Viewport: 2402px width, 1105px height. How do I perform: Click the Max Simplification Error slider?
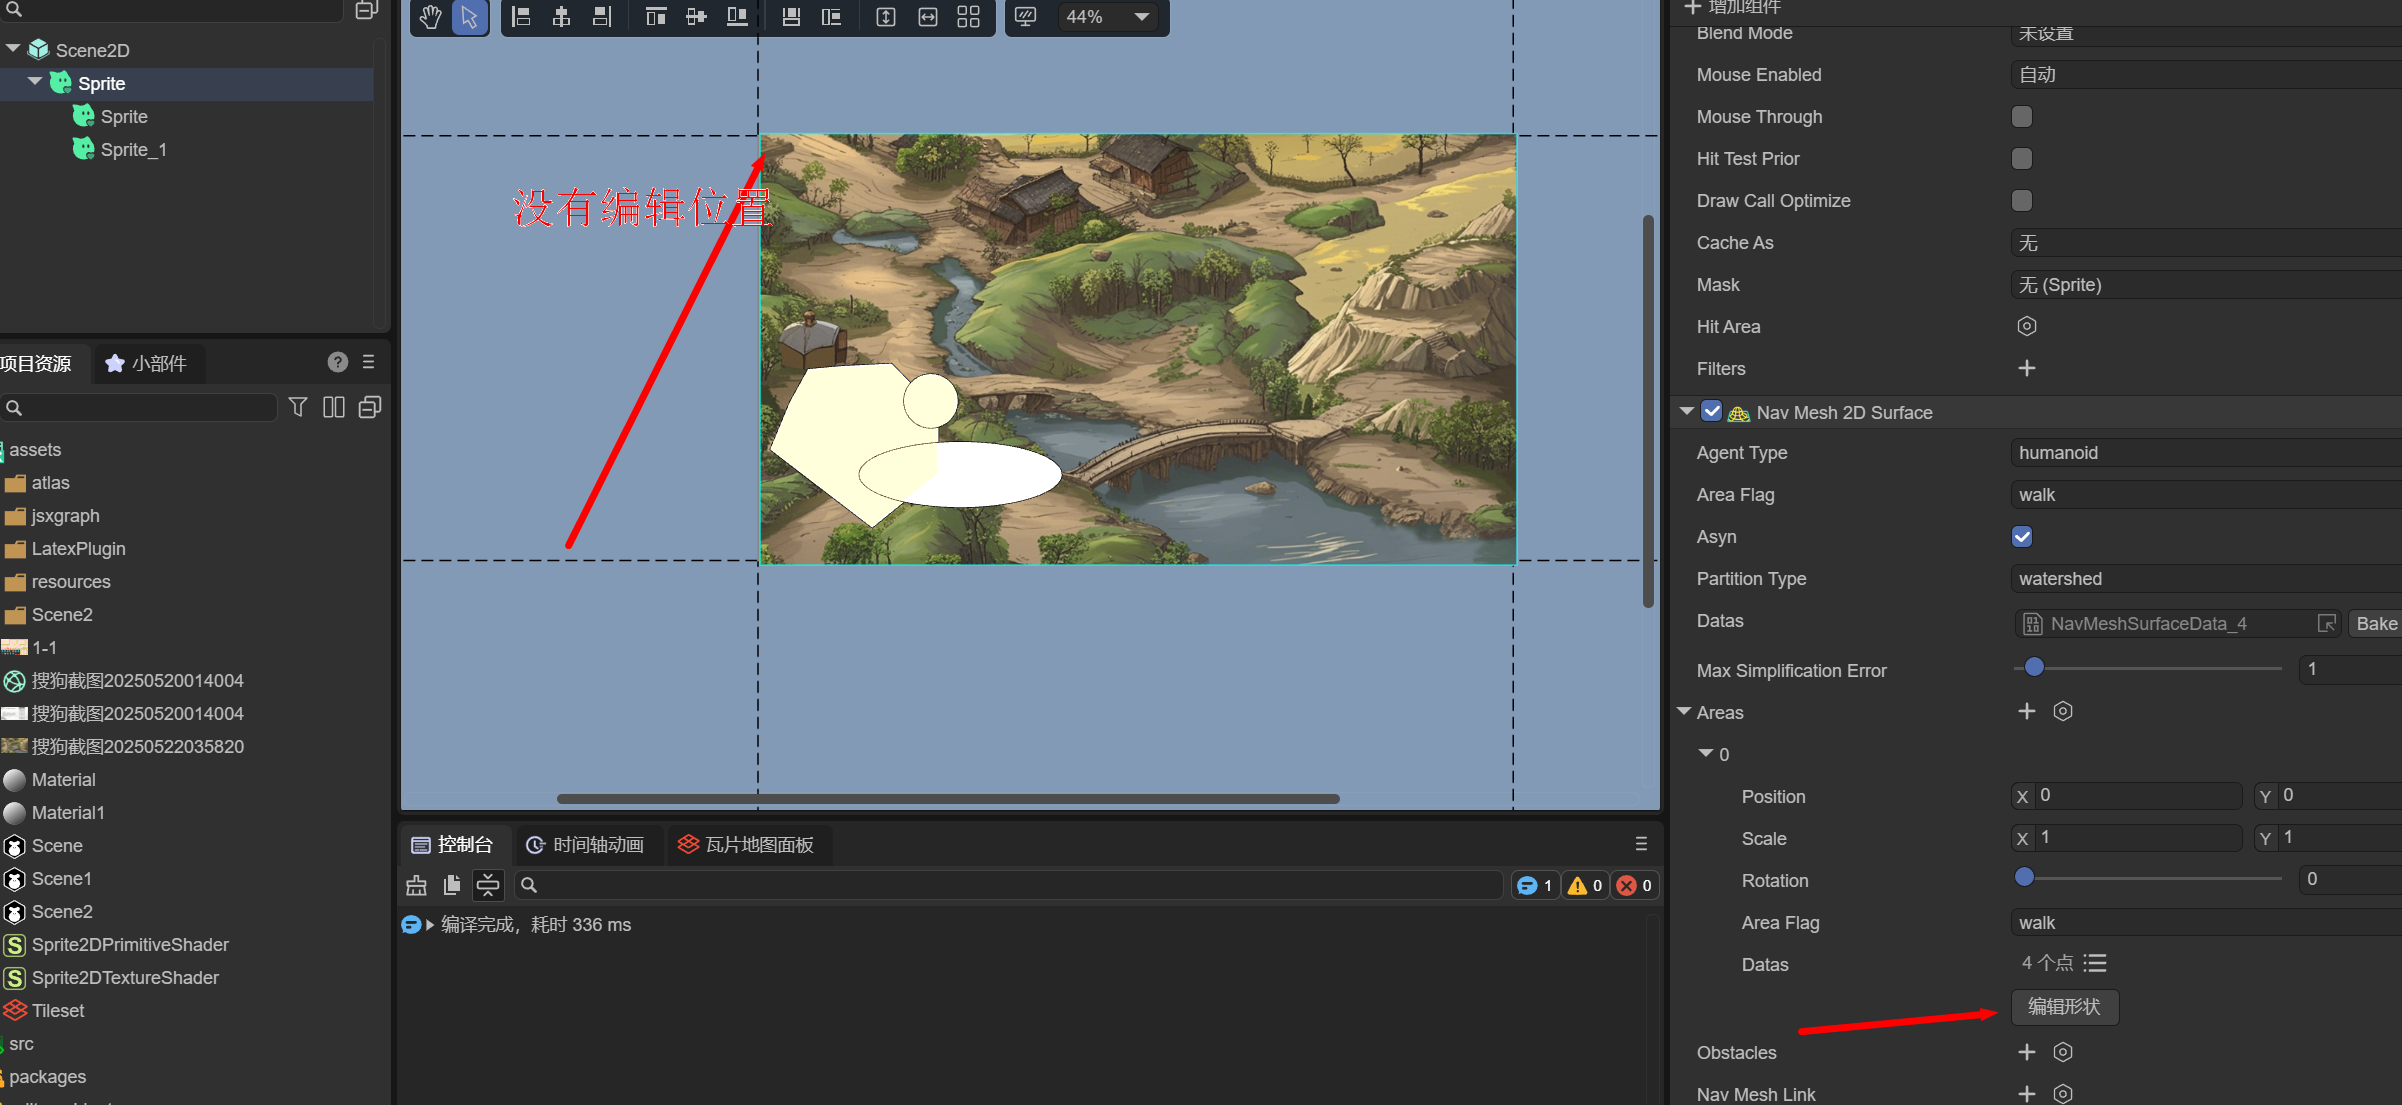[x=2147, y=667]
